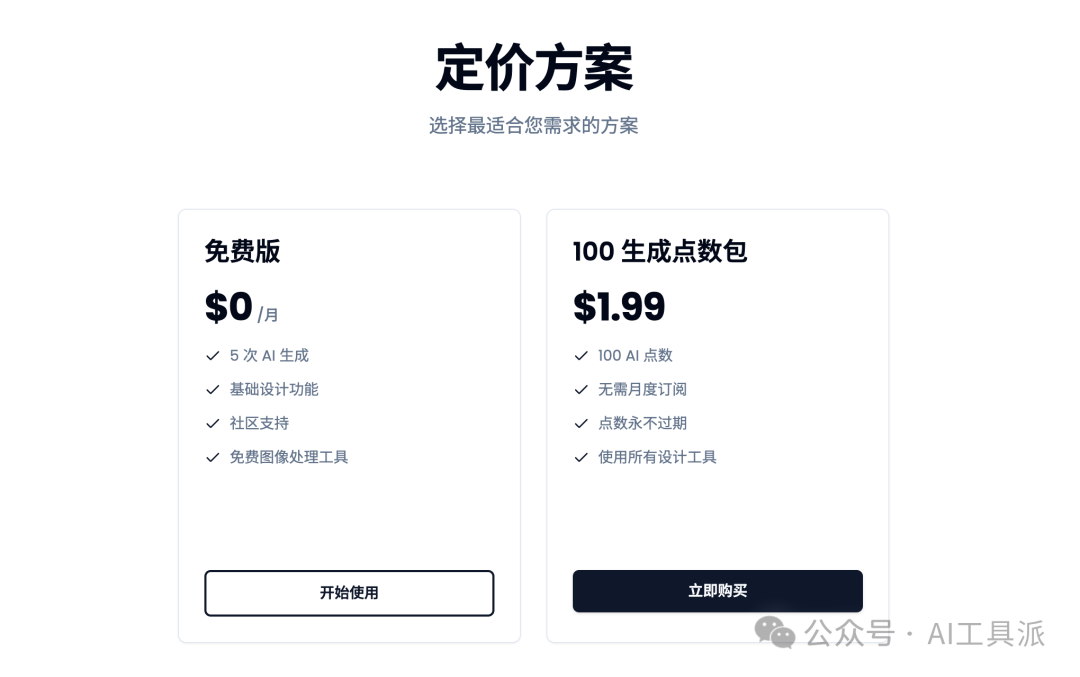Screen dimensions: 1080x677
Task: Select the 免费版 plan title
Action: click(x=242, y=251)
